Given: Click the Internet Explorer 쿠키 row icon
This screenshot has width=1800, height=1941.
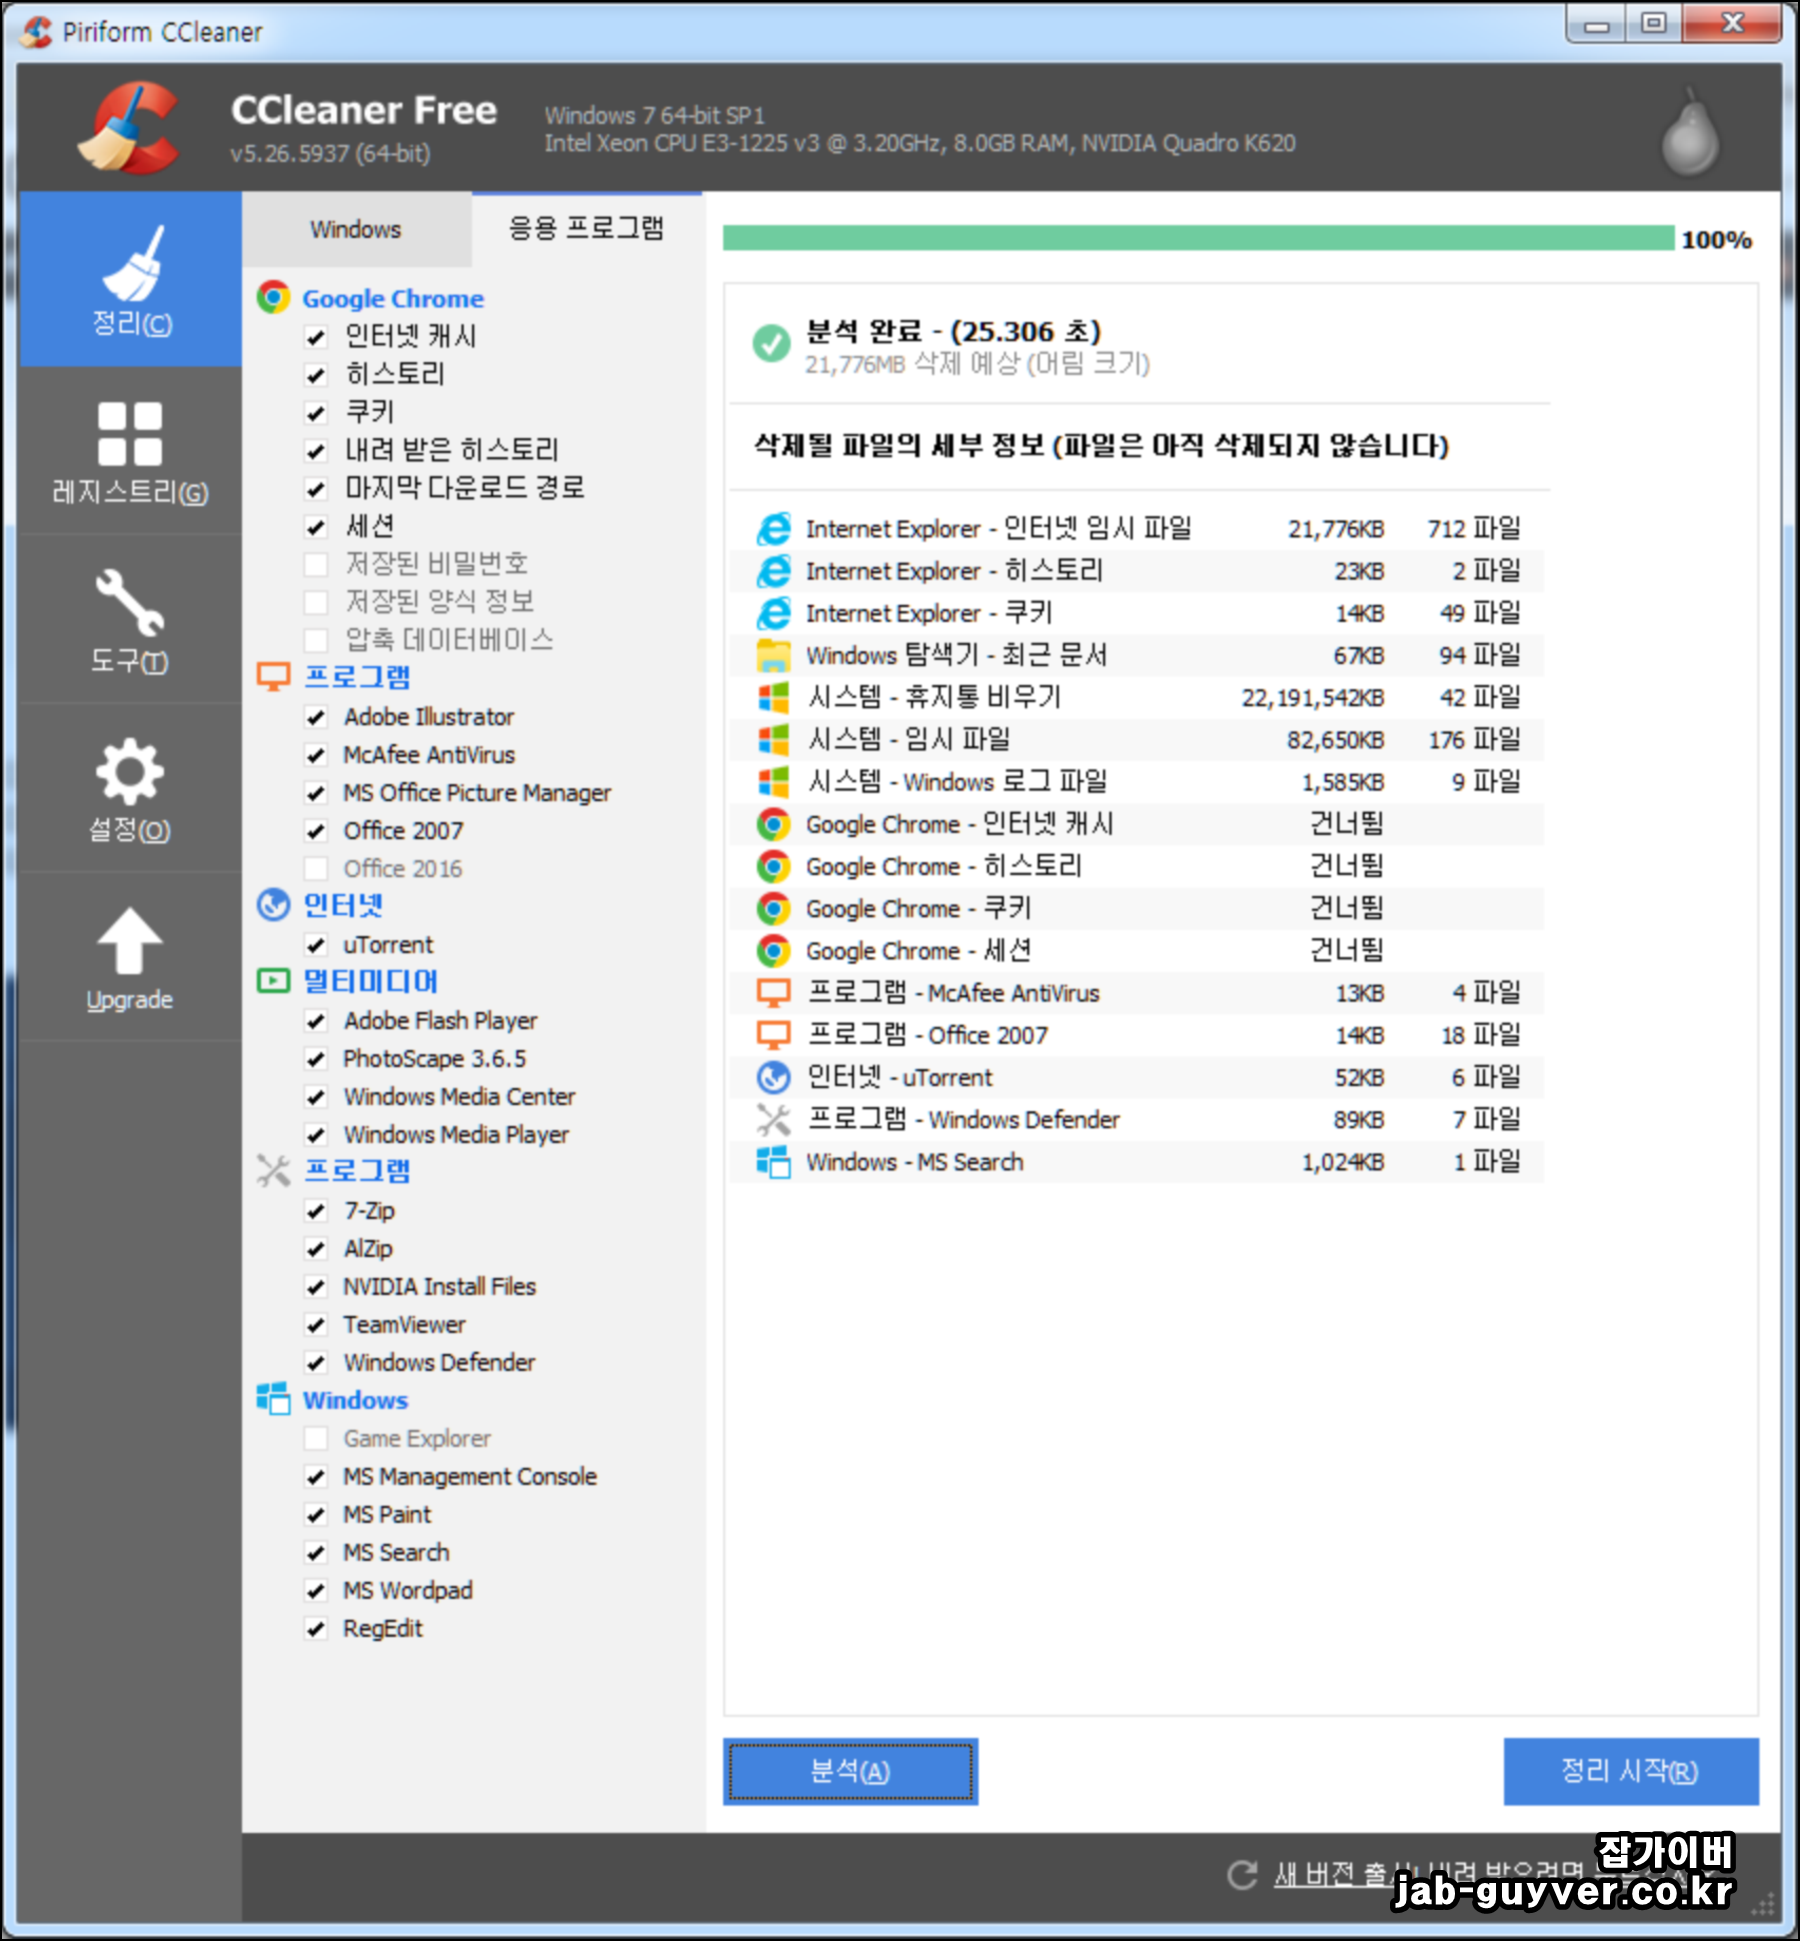Looking at the screenshot, I should click(x=773, y=613).
